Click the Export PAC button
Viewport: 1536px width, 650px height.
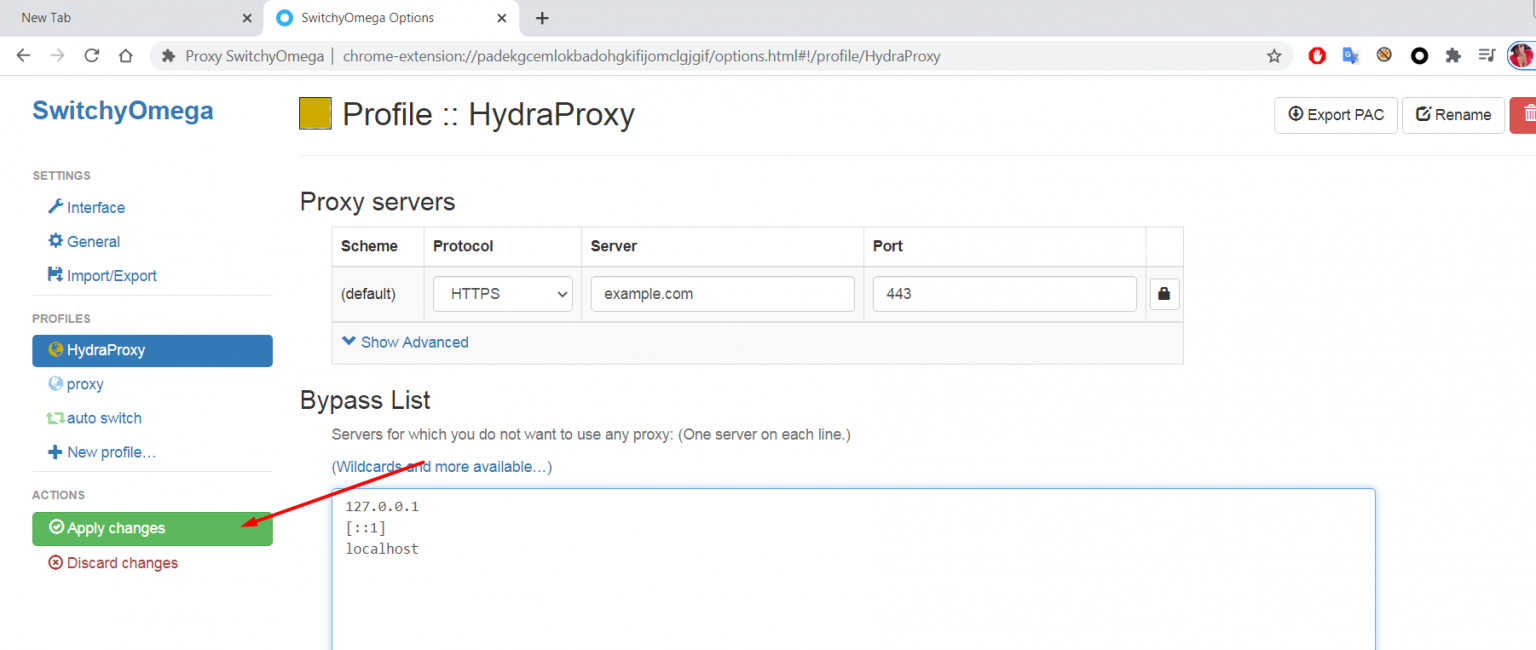point(1335,115)
